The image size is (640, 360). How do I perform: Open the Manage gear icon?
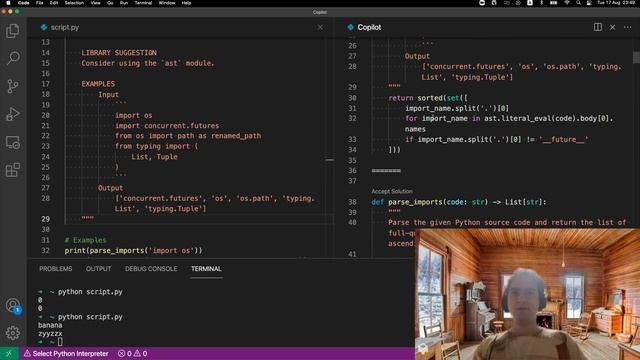13,333
